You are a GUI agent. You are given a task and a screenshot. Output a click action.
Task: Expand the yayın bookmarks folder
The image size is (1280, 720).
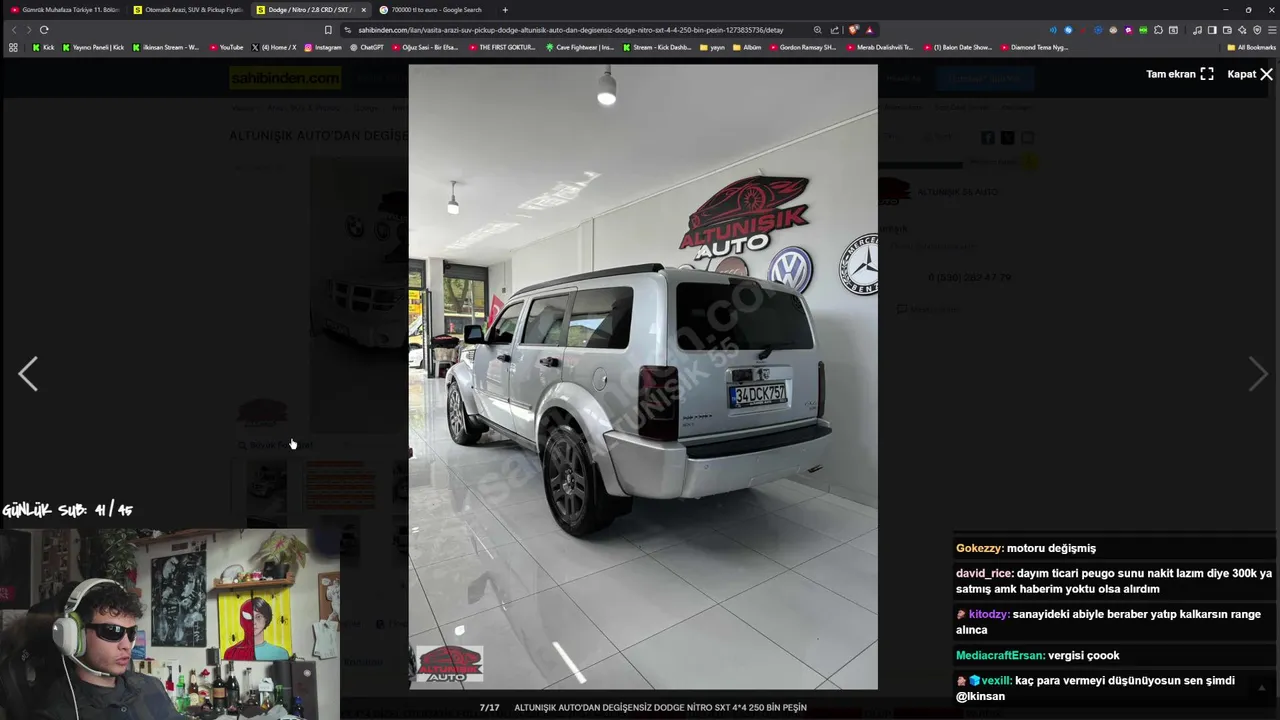point(712,47)
